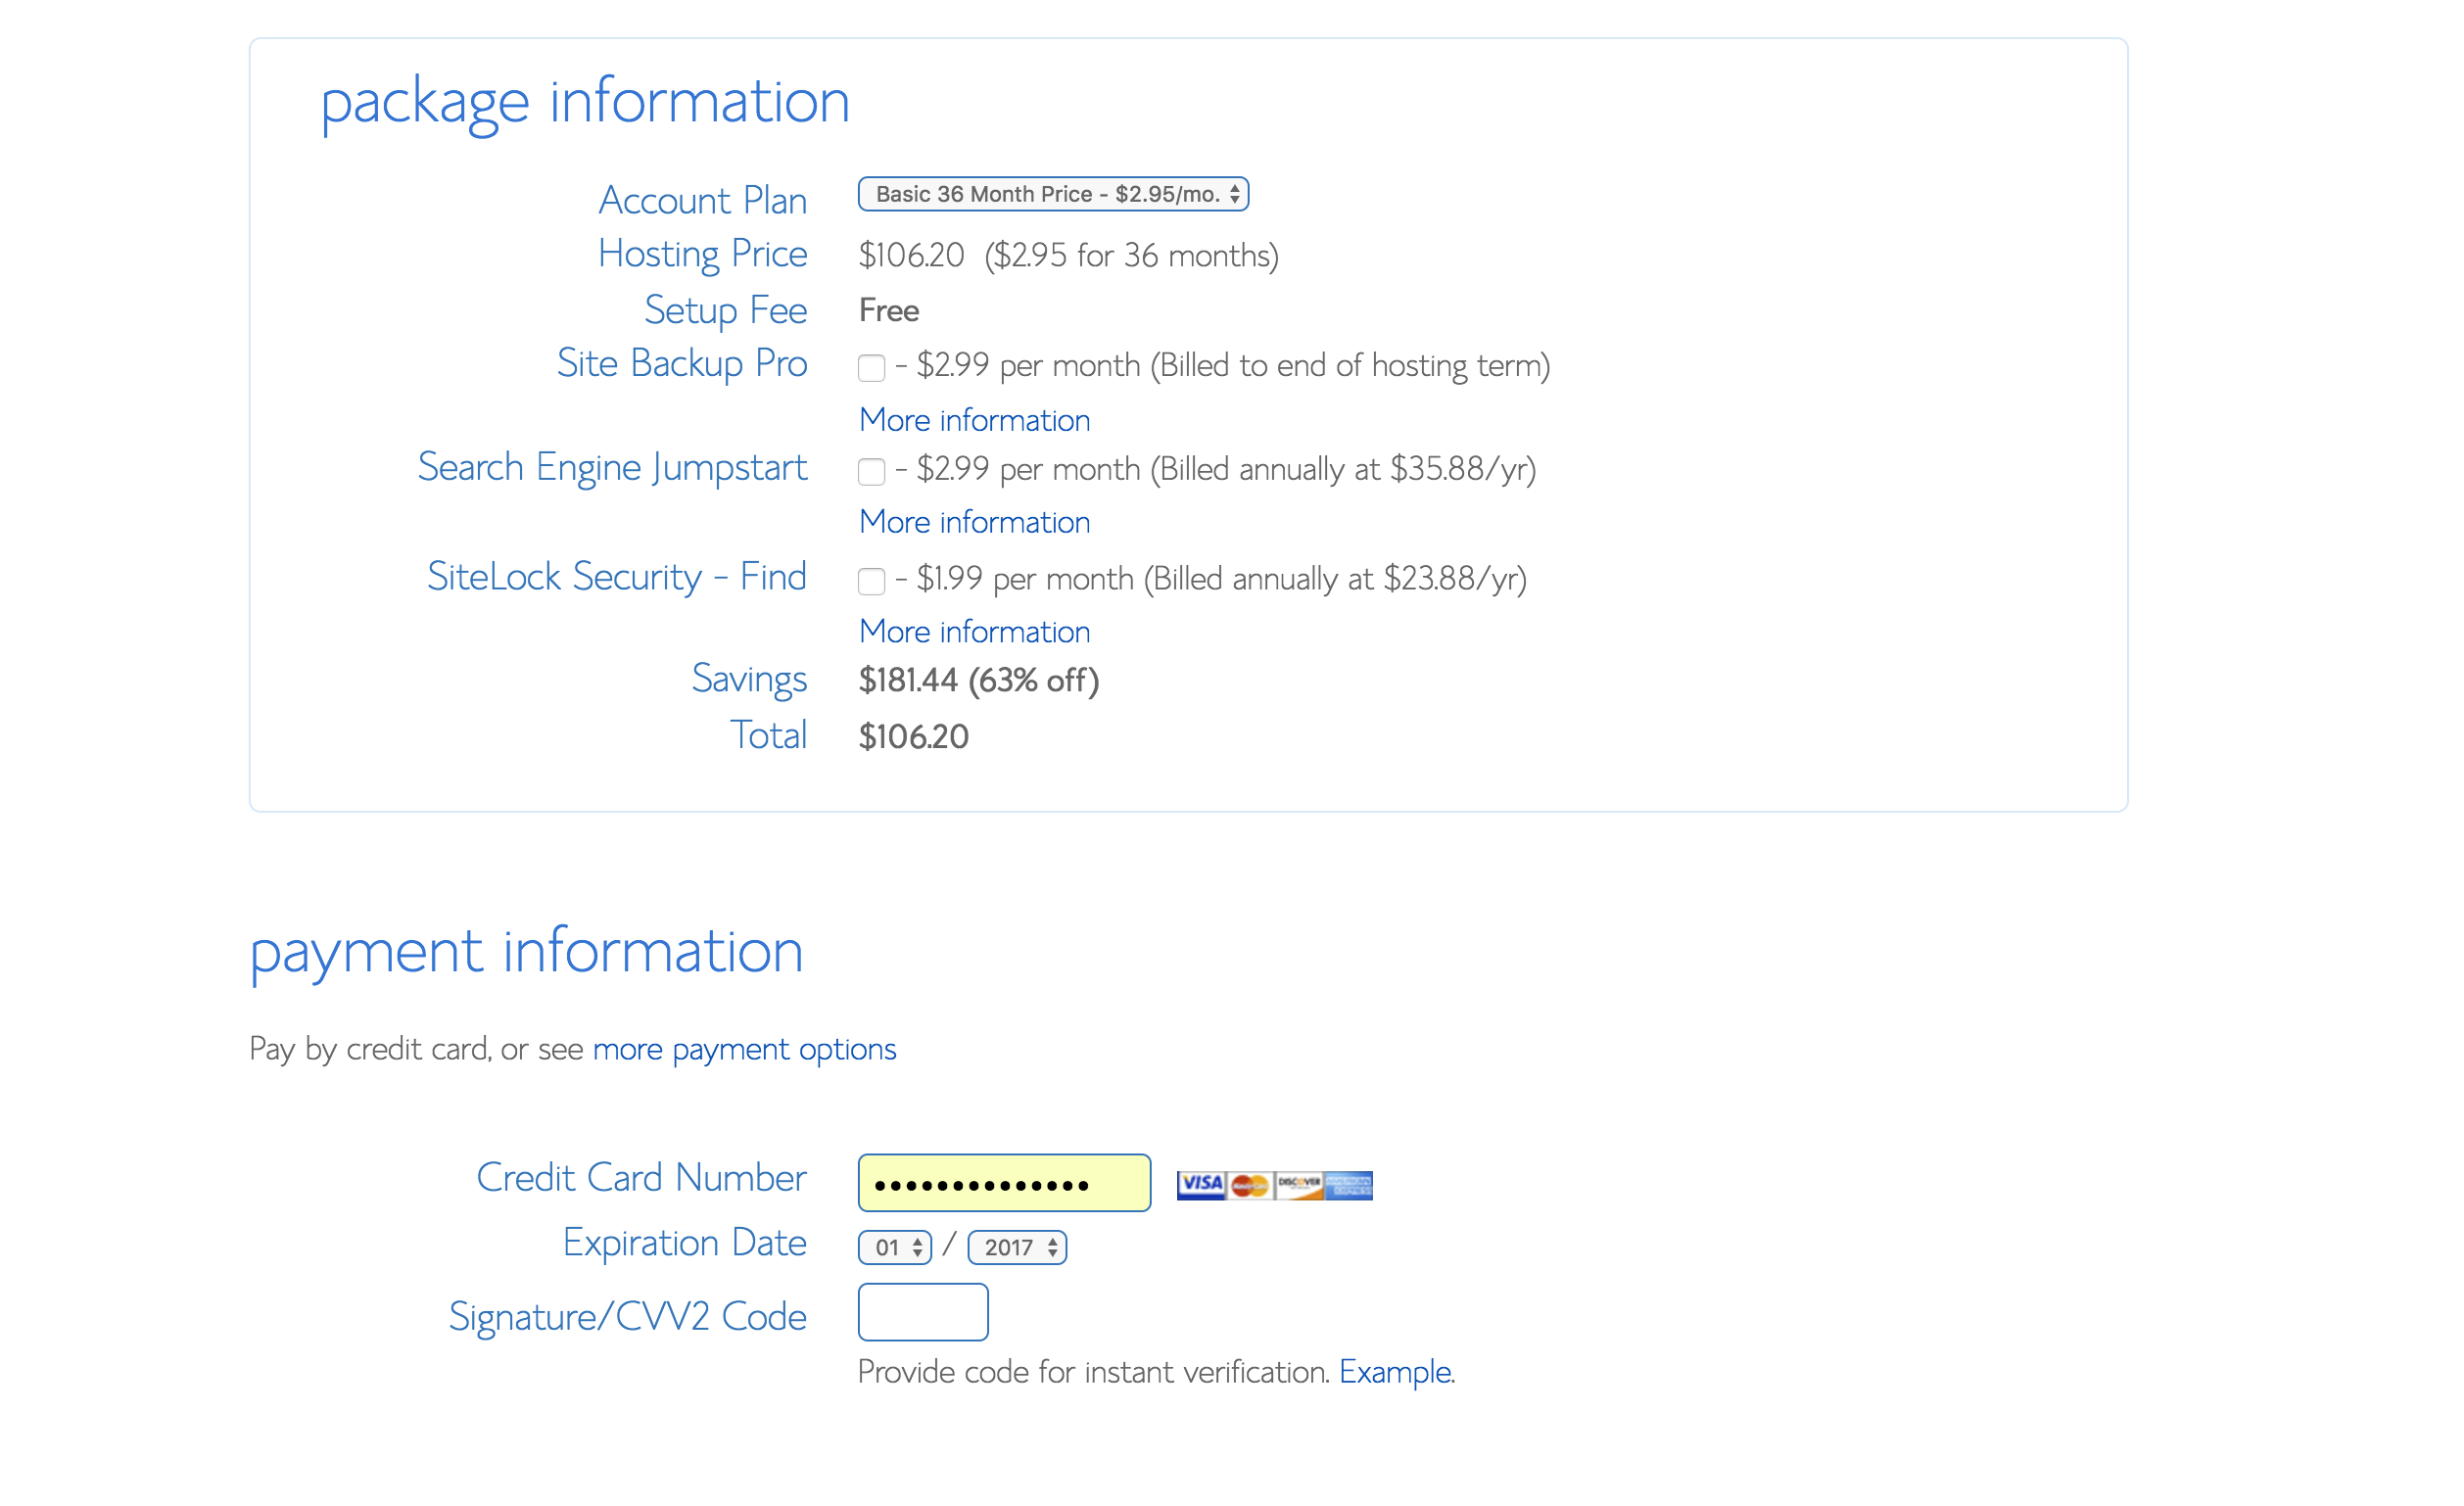Enable the Site Backup Pro checkbox
2464x1506 pixels.
pyautogui.click(x=870, y=368)
